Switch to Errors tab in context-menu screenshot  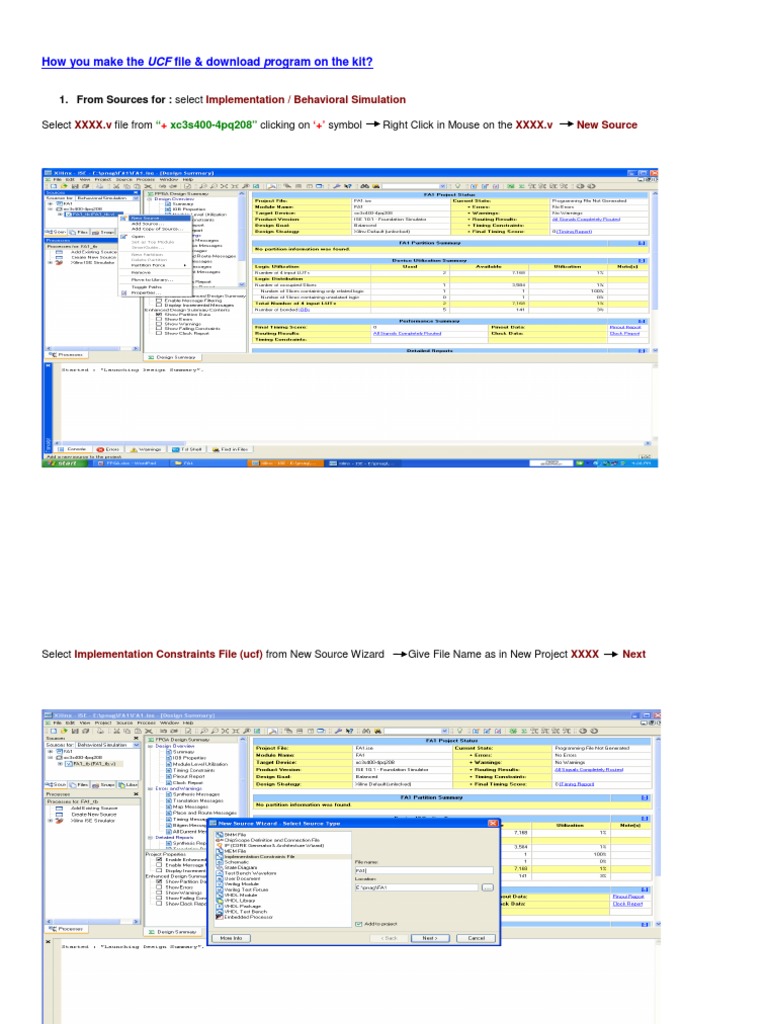(x=108, y=449)
